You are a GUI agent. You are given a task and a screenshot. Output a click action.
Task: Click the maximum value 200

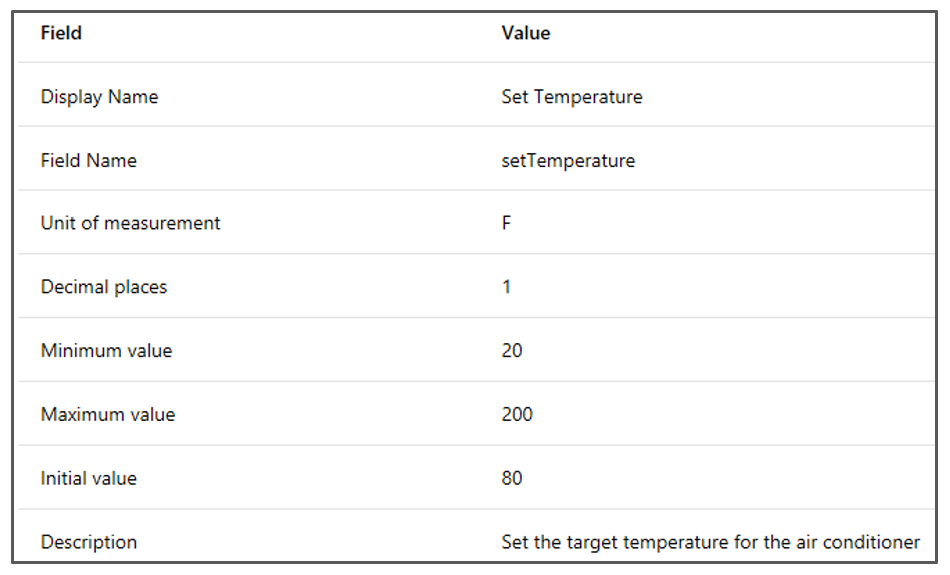click(x=517, y=415)
